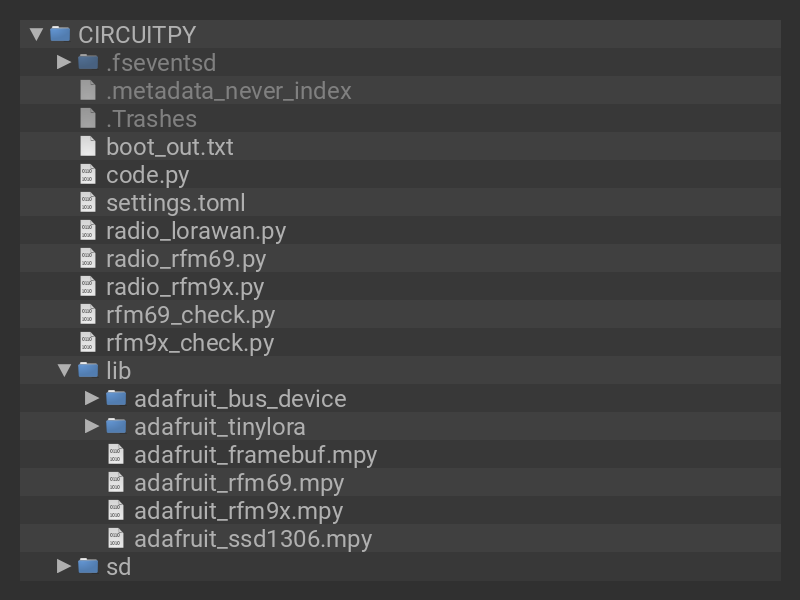Expand the sd folder

[64, 566]
